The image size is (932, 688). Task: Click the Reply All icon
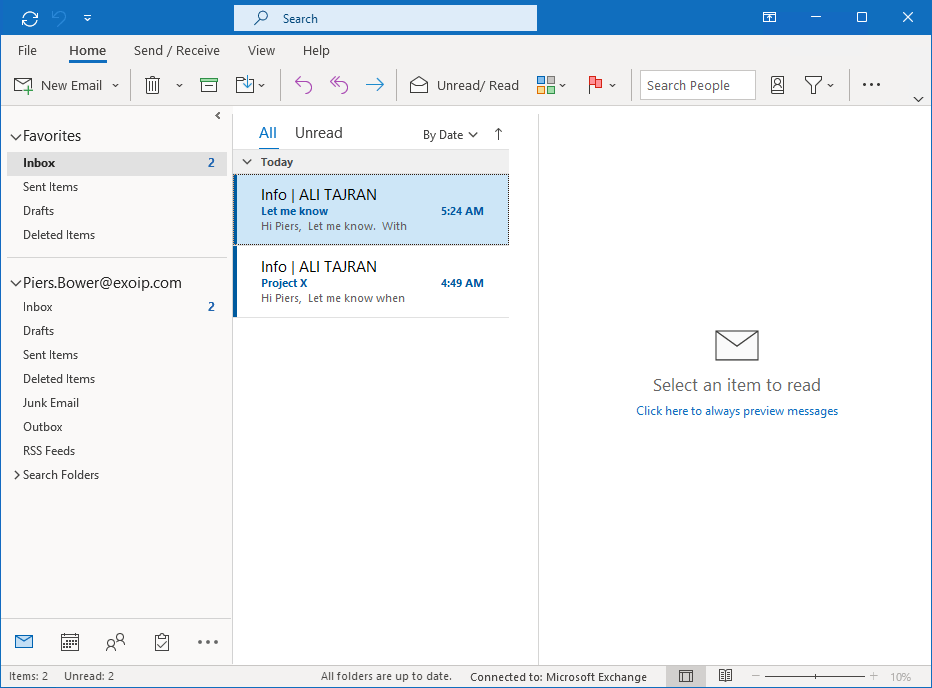point(339,85)
